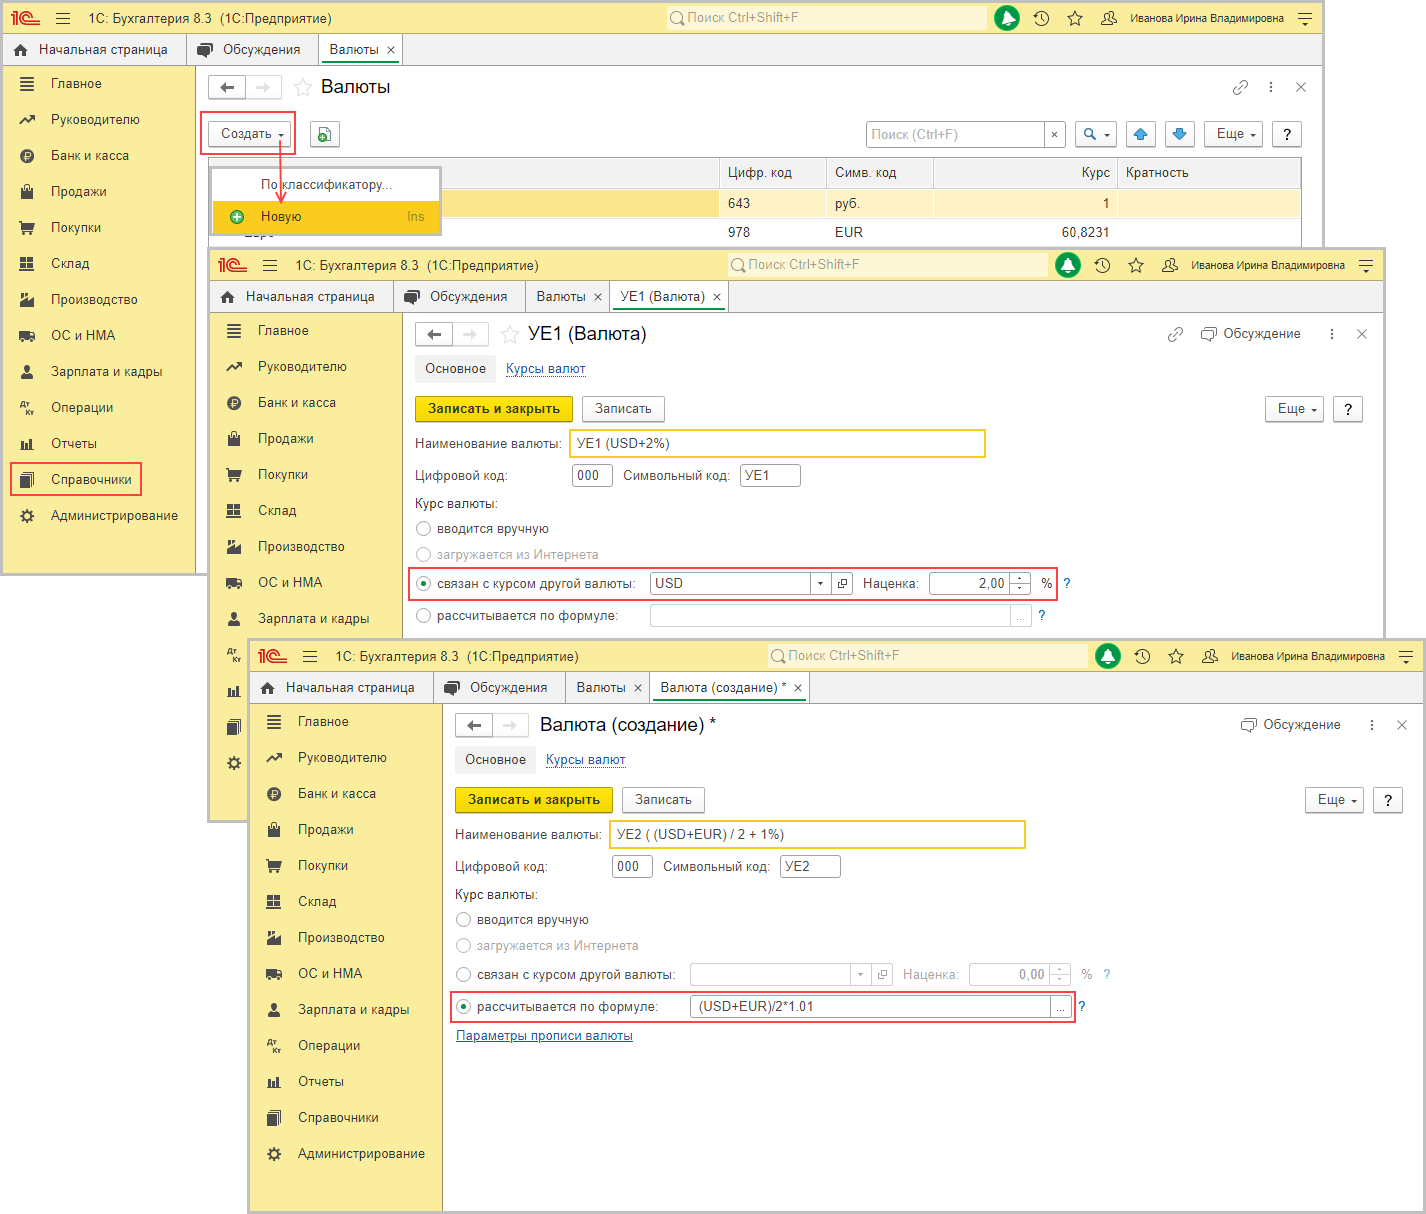The height and width of the screenshot is (1214, 1426).
Task: Select 'связан с курсом другой валюты' in УЕ1 form
Action: tap(424, 583)
